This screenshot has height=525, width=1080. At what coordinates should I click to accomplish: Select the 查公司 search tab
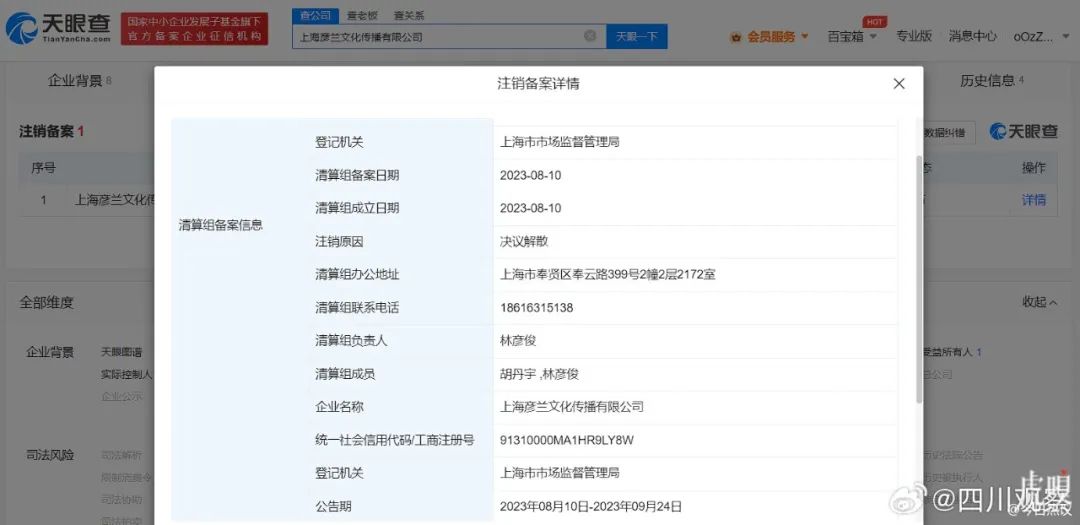pyautogui.click(x=315, y=15)
